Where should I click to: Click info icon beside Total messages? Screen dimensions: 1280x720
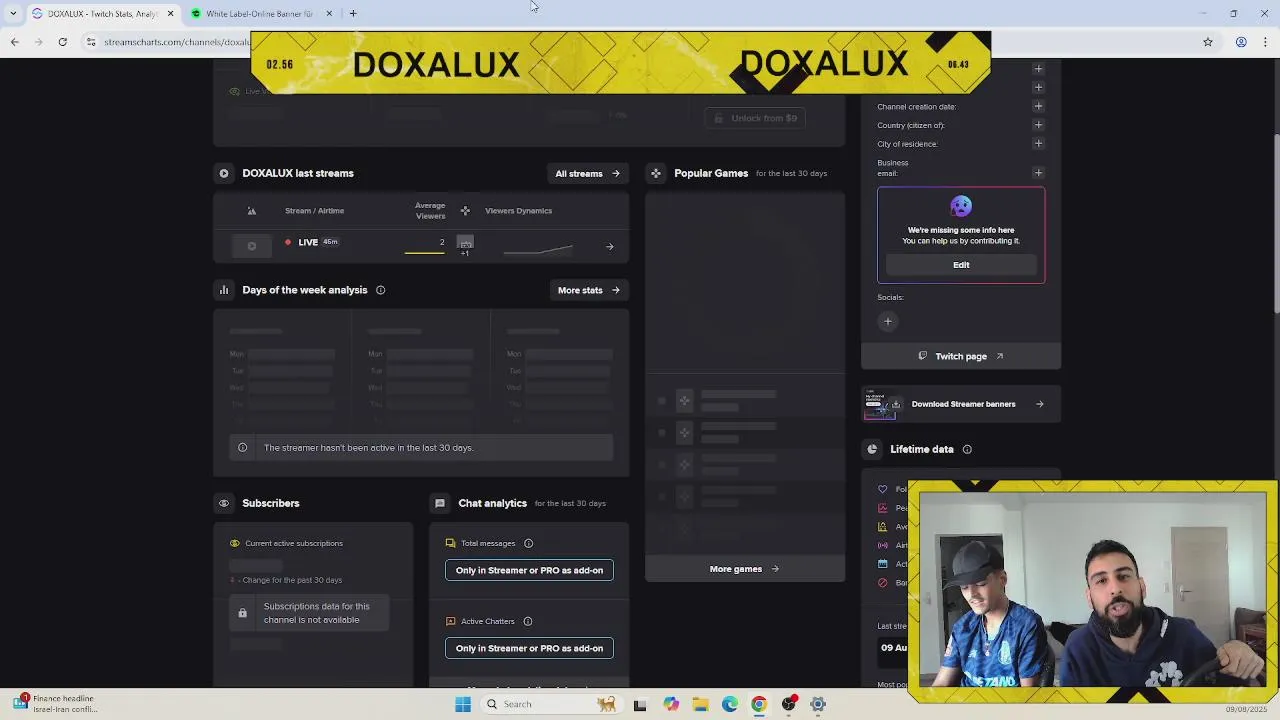tap(528, 544)
